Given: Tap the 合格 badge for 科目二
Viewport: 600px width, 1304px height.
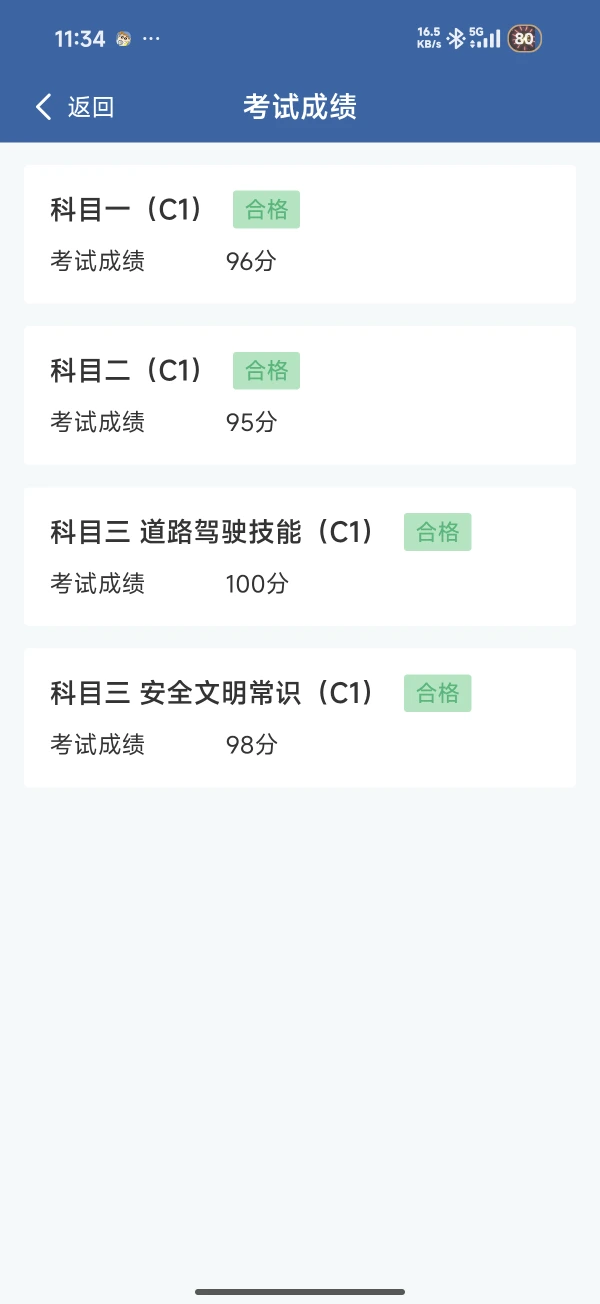Looking at the screenshot, I should [x=266, y=370].
